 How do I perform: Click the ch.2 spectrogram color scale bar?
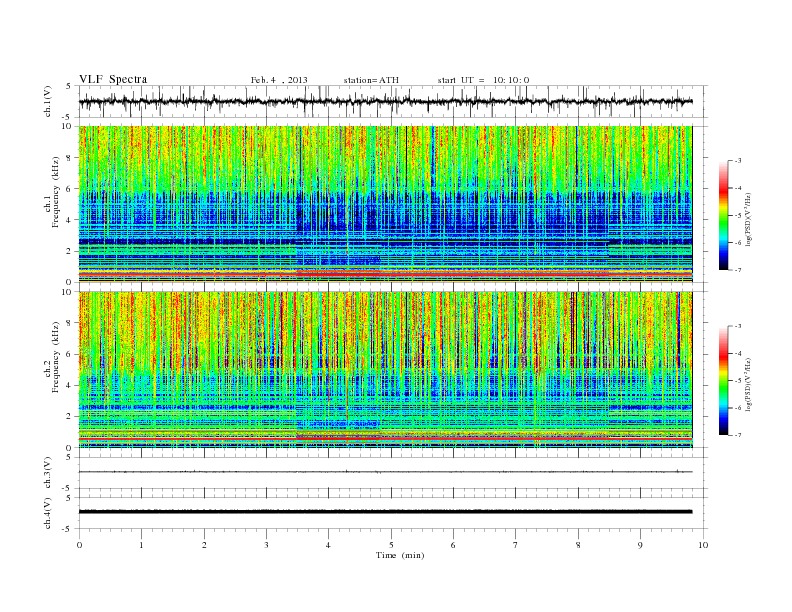coord(723,381)
